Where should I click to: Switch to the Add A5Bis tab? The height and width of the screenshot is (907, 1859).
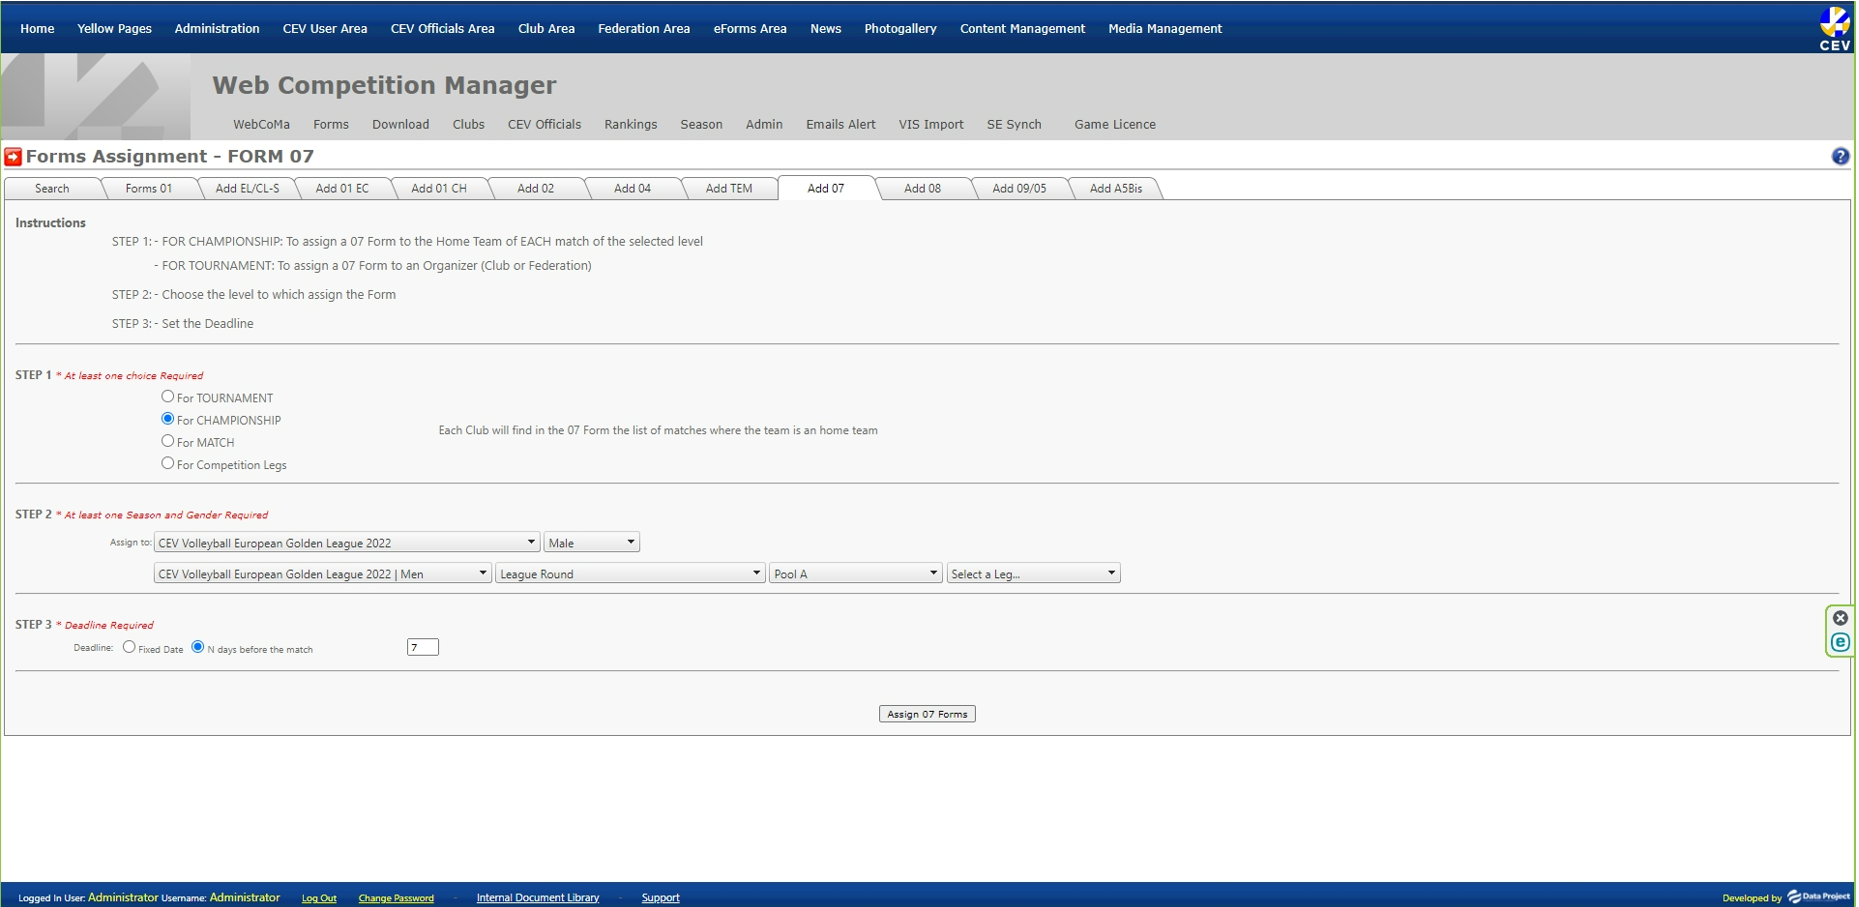click(1116, 188)
